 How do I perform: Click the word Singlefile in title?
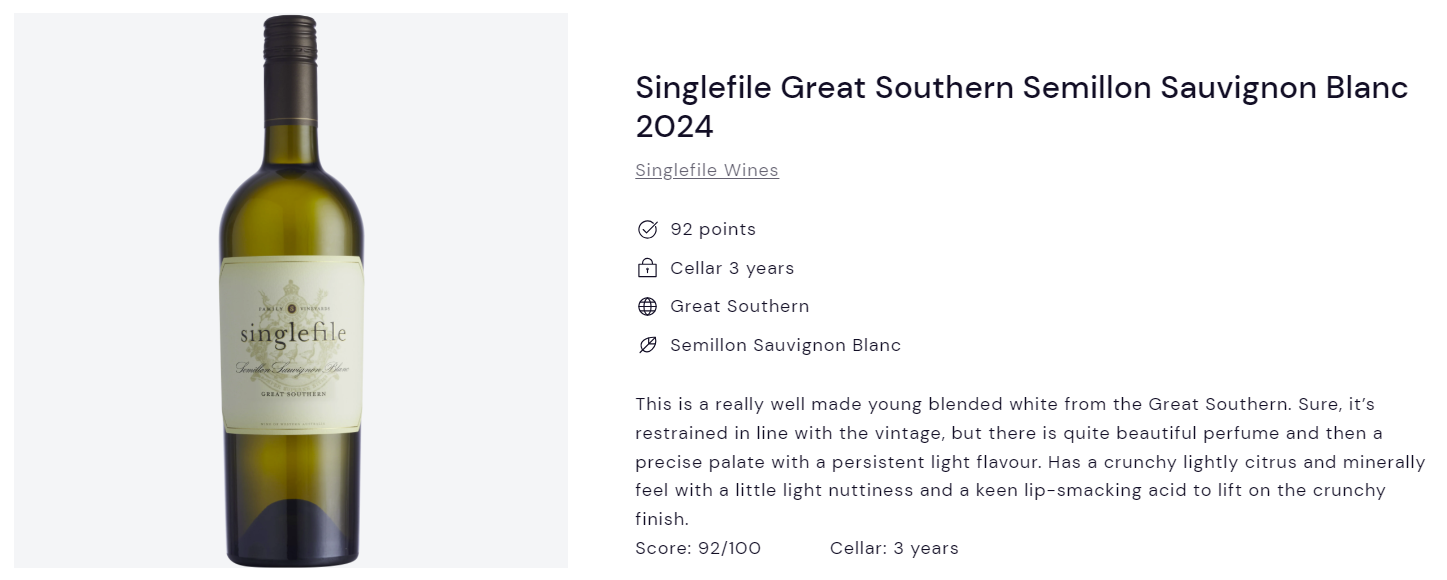(x=703, y=88)
